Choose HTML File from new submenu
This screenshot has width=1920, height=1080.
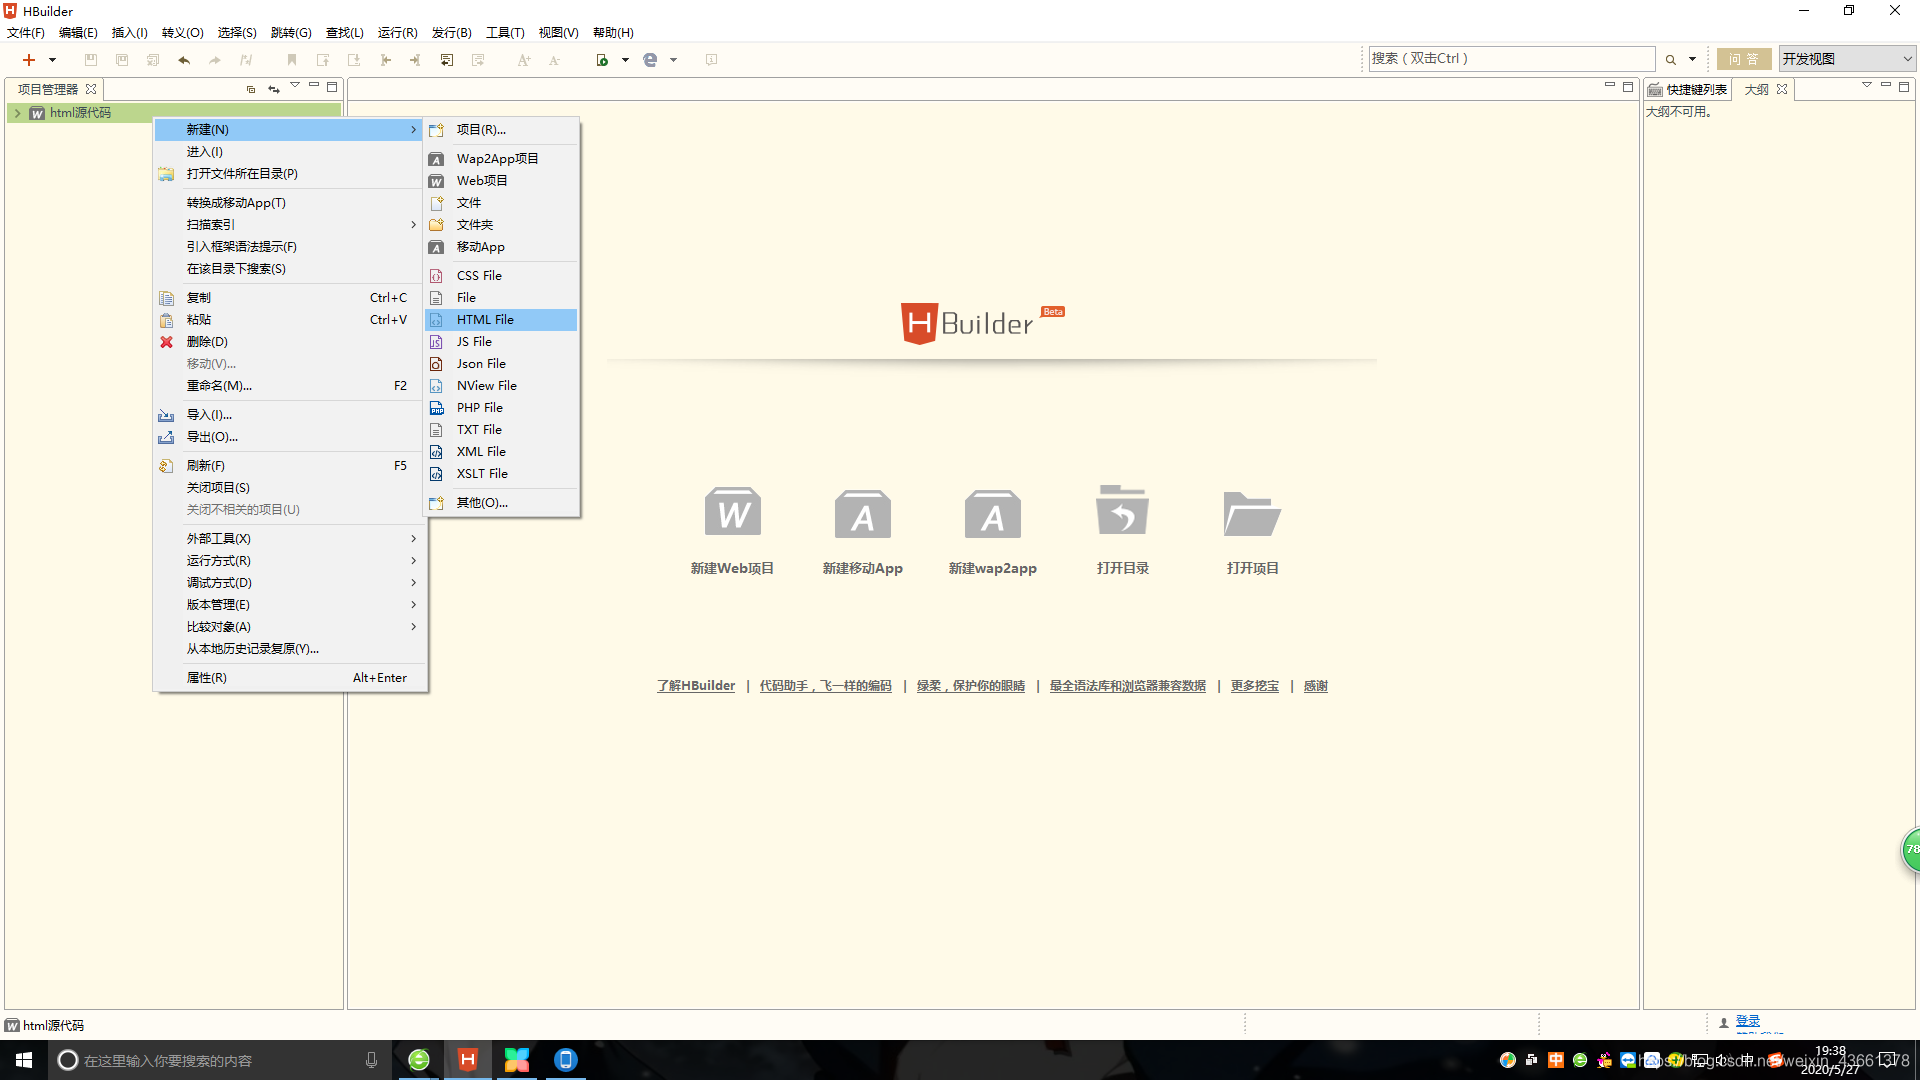485,320
